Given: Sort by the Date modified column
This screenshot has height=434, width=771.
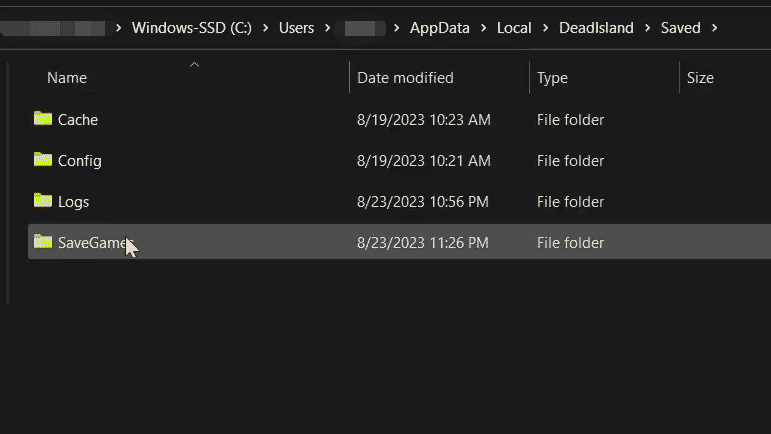Looking at the screenshot, I should [405, 78].
